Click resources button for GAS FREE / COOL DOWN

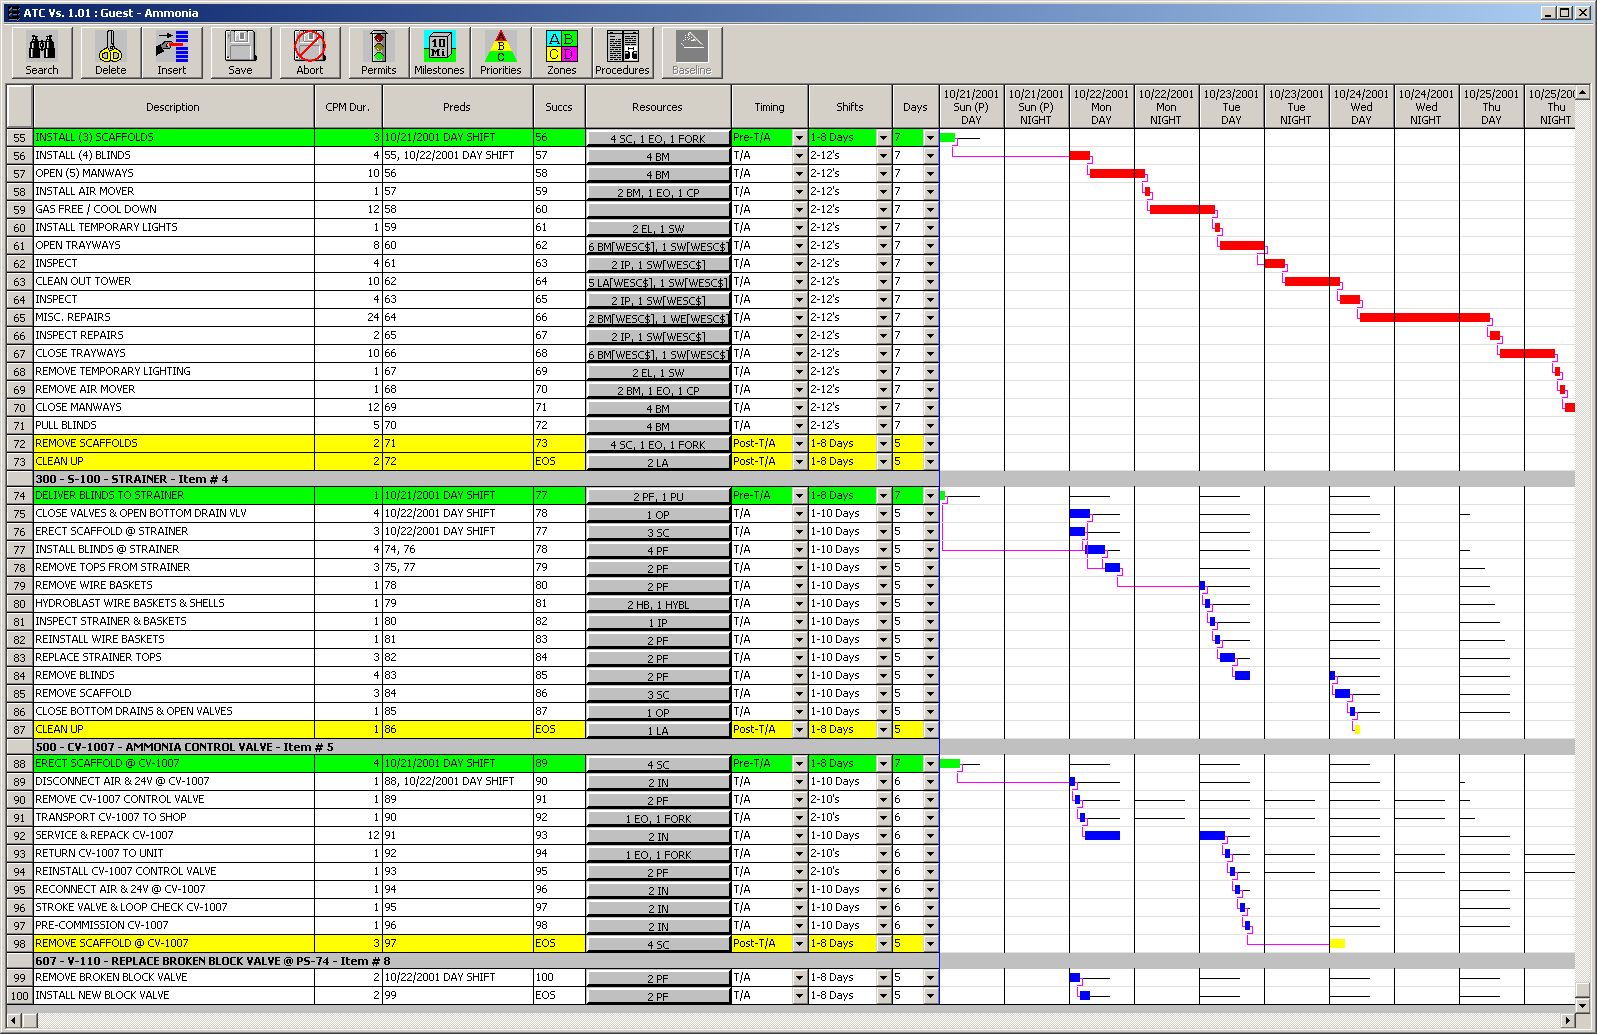coord(658,210)
